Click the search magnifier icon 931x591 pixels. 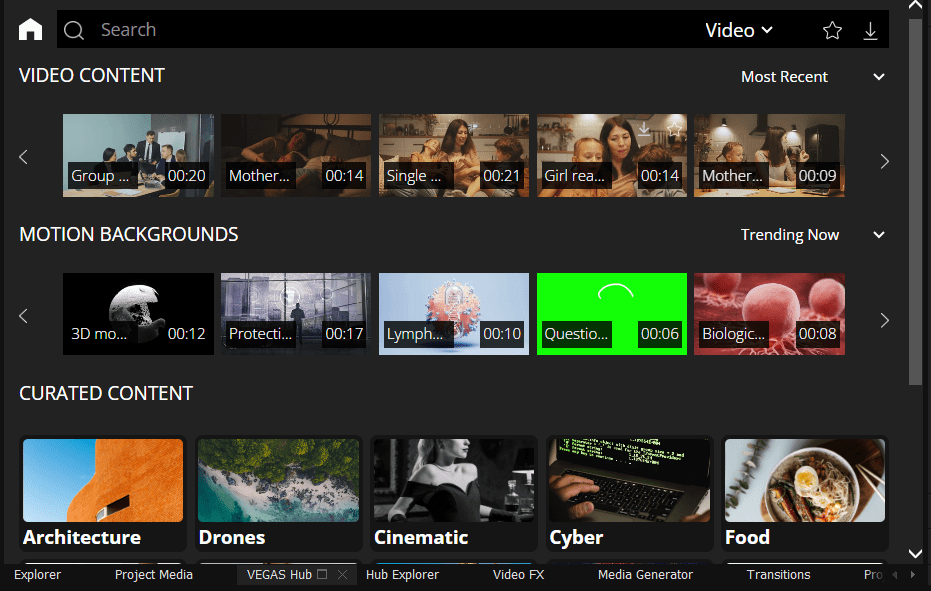coord(74,30)
